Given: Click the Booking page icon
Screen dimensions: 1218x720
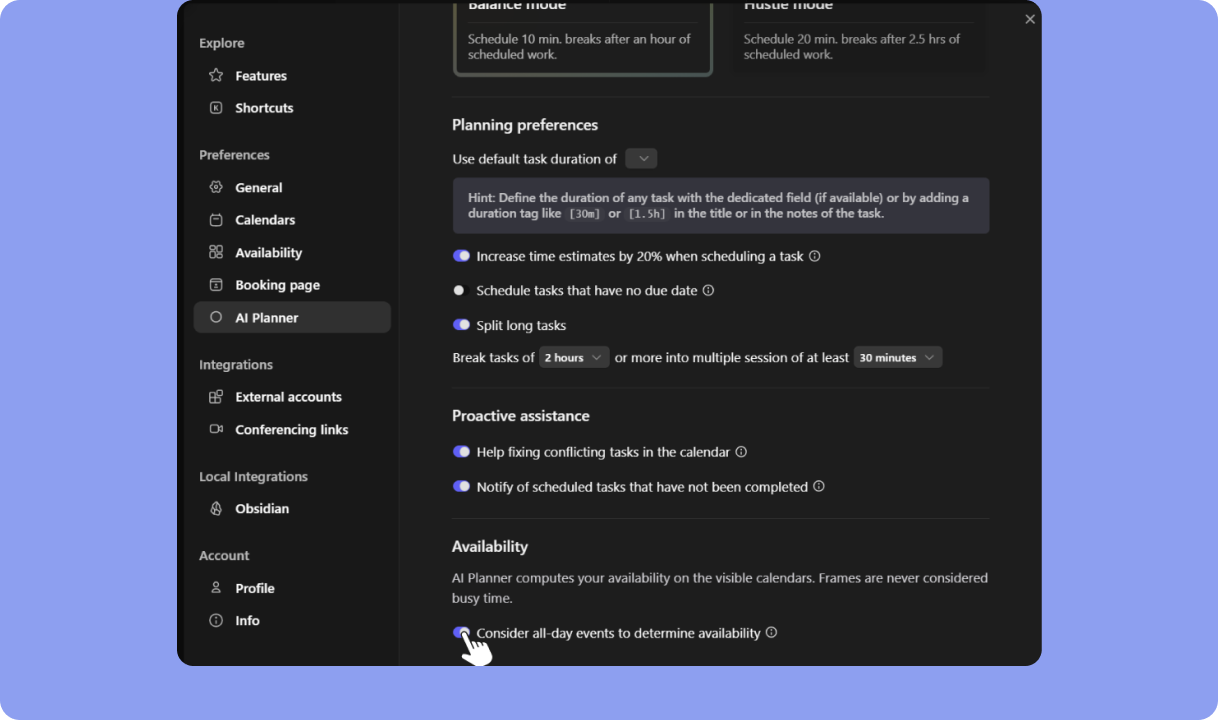Looking at the screenshot, I should 216,284.
